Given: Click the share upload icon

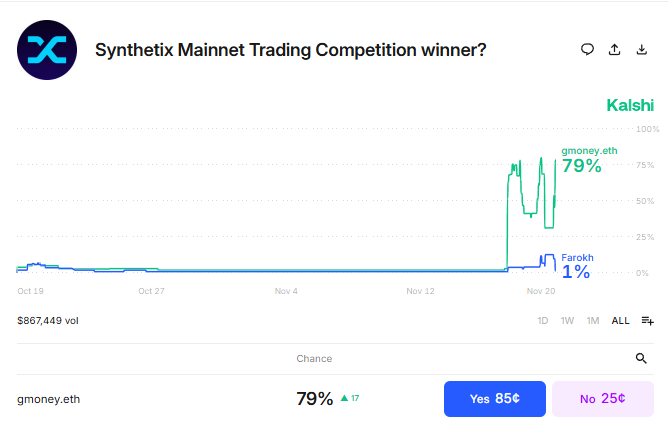Looking at the screenshot, I should click(614, 49).
